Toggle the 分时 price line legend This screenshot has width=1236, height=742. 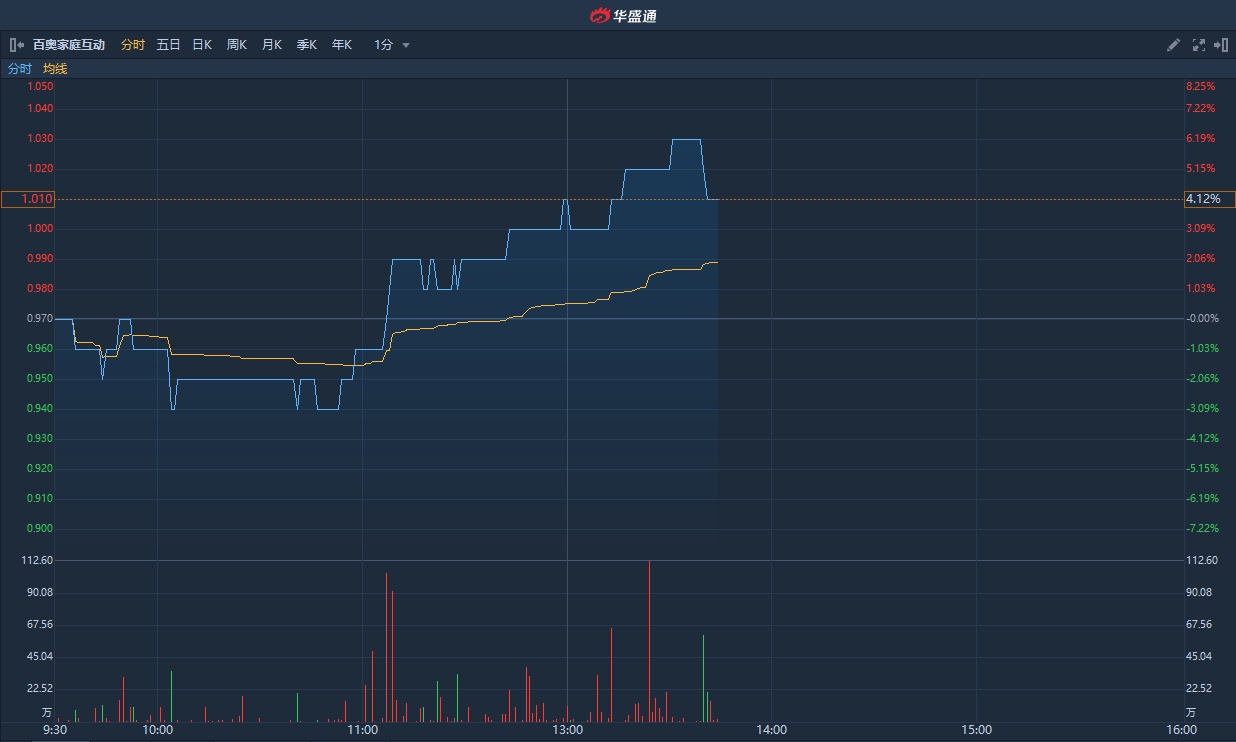click(20, 69)
